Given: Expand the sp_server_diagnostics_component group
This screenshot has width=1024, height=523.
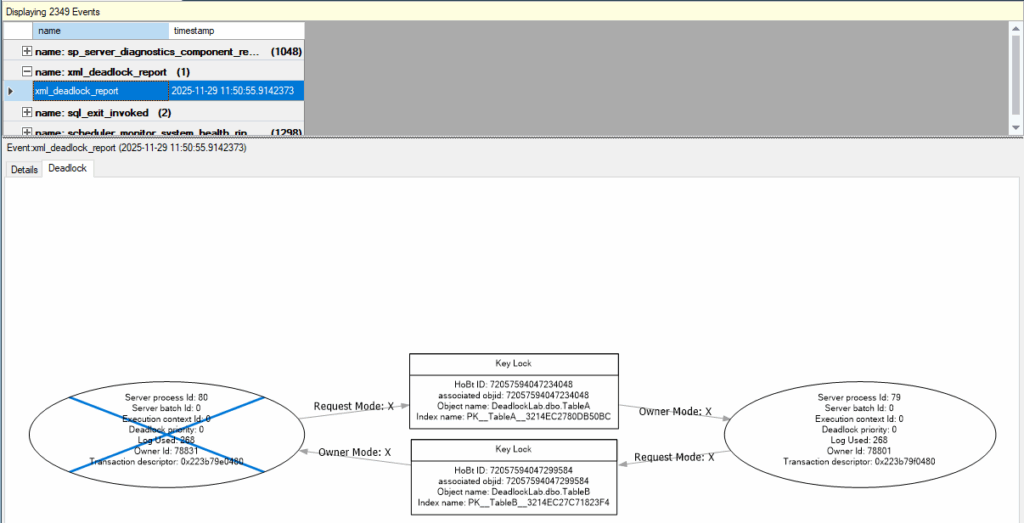Looking at the screenshot, I should [26, 51].
